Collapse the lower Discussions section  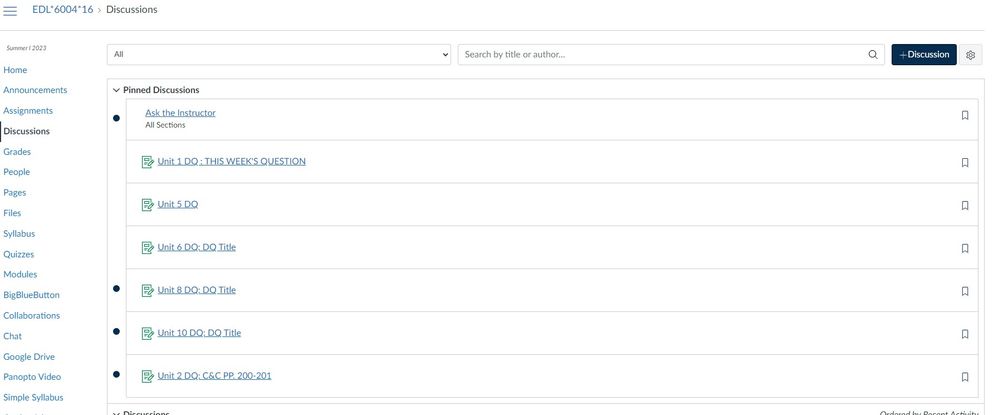[116, 412]
